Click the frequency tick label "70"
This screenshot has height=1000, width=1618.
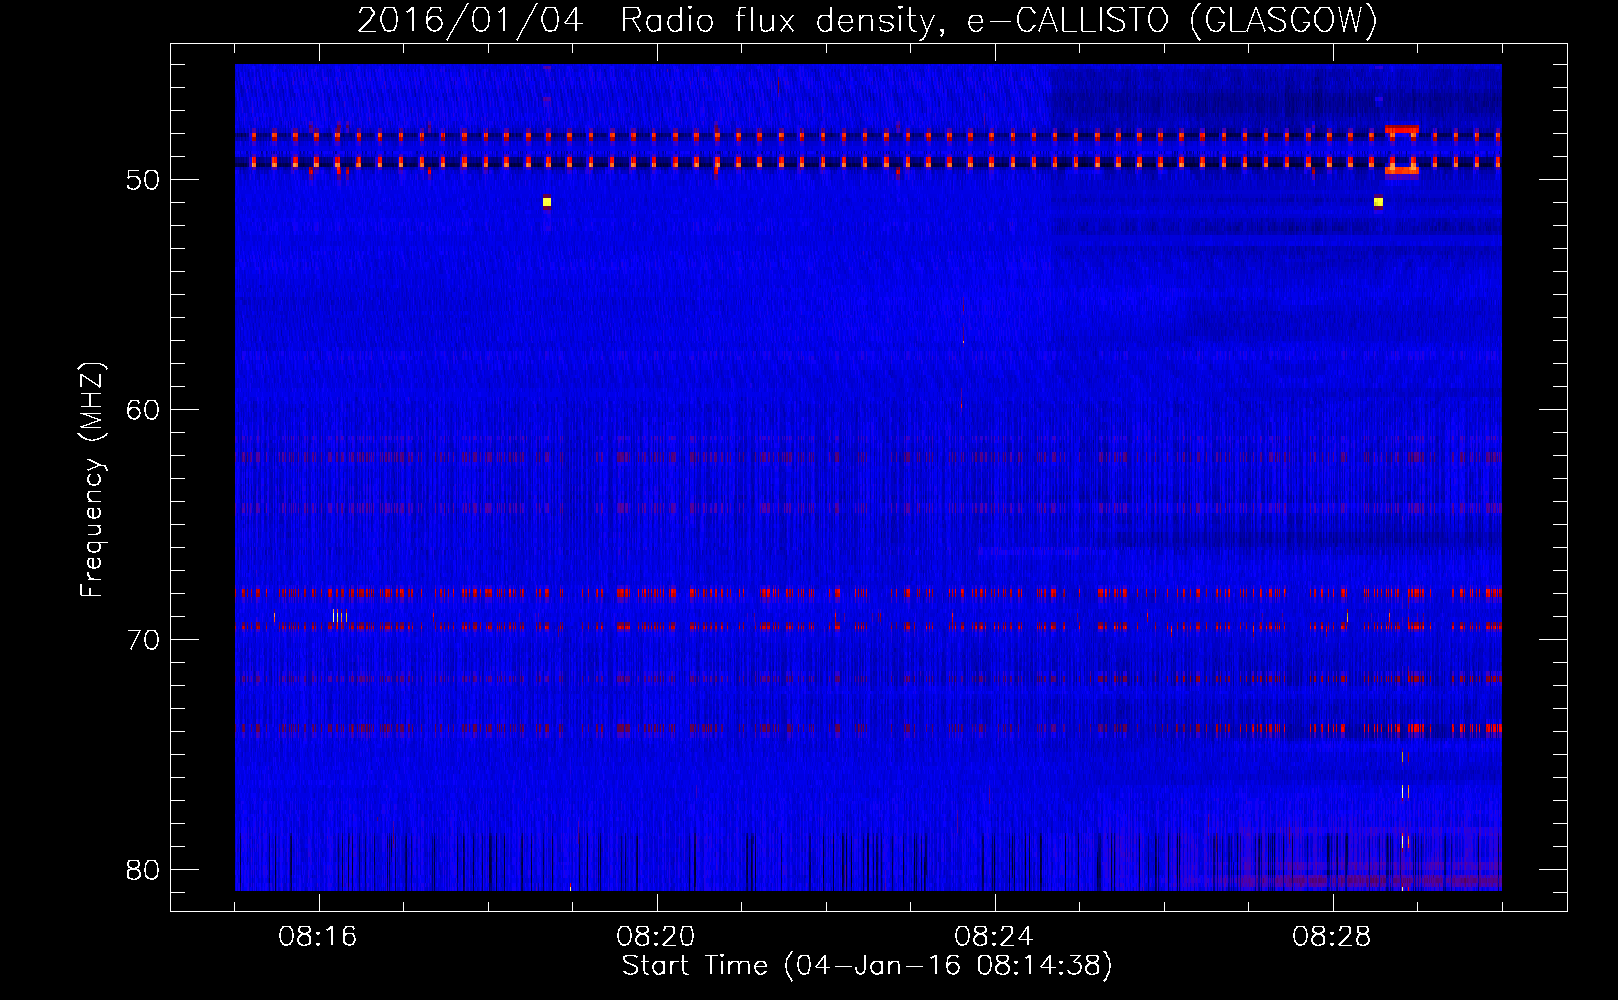143,640
